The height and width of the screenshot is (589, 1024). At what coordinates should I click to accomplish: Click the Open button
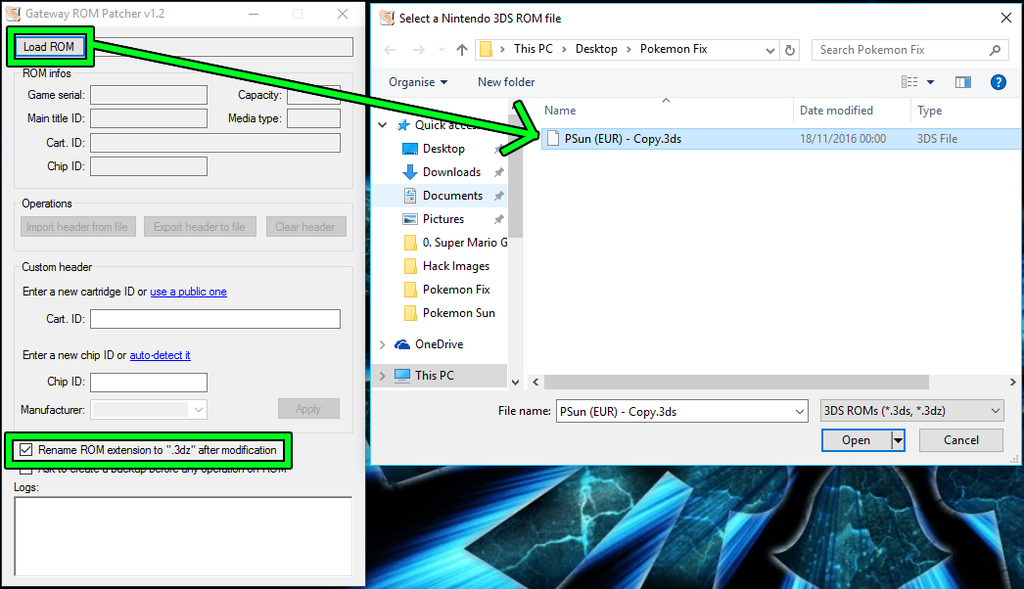[x=856, y=440]
